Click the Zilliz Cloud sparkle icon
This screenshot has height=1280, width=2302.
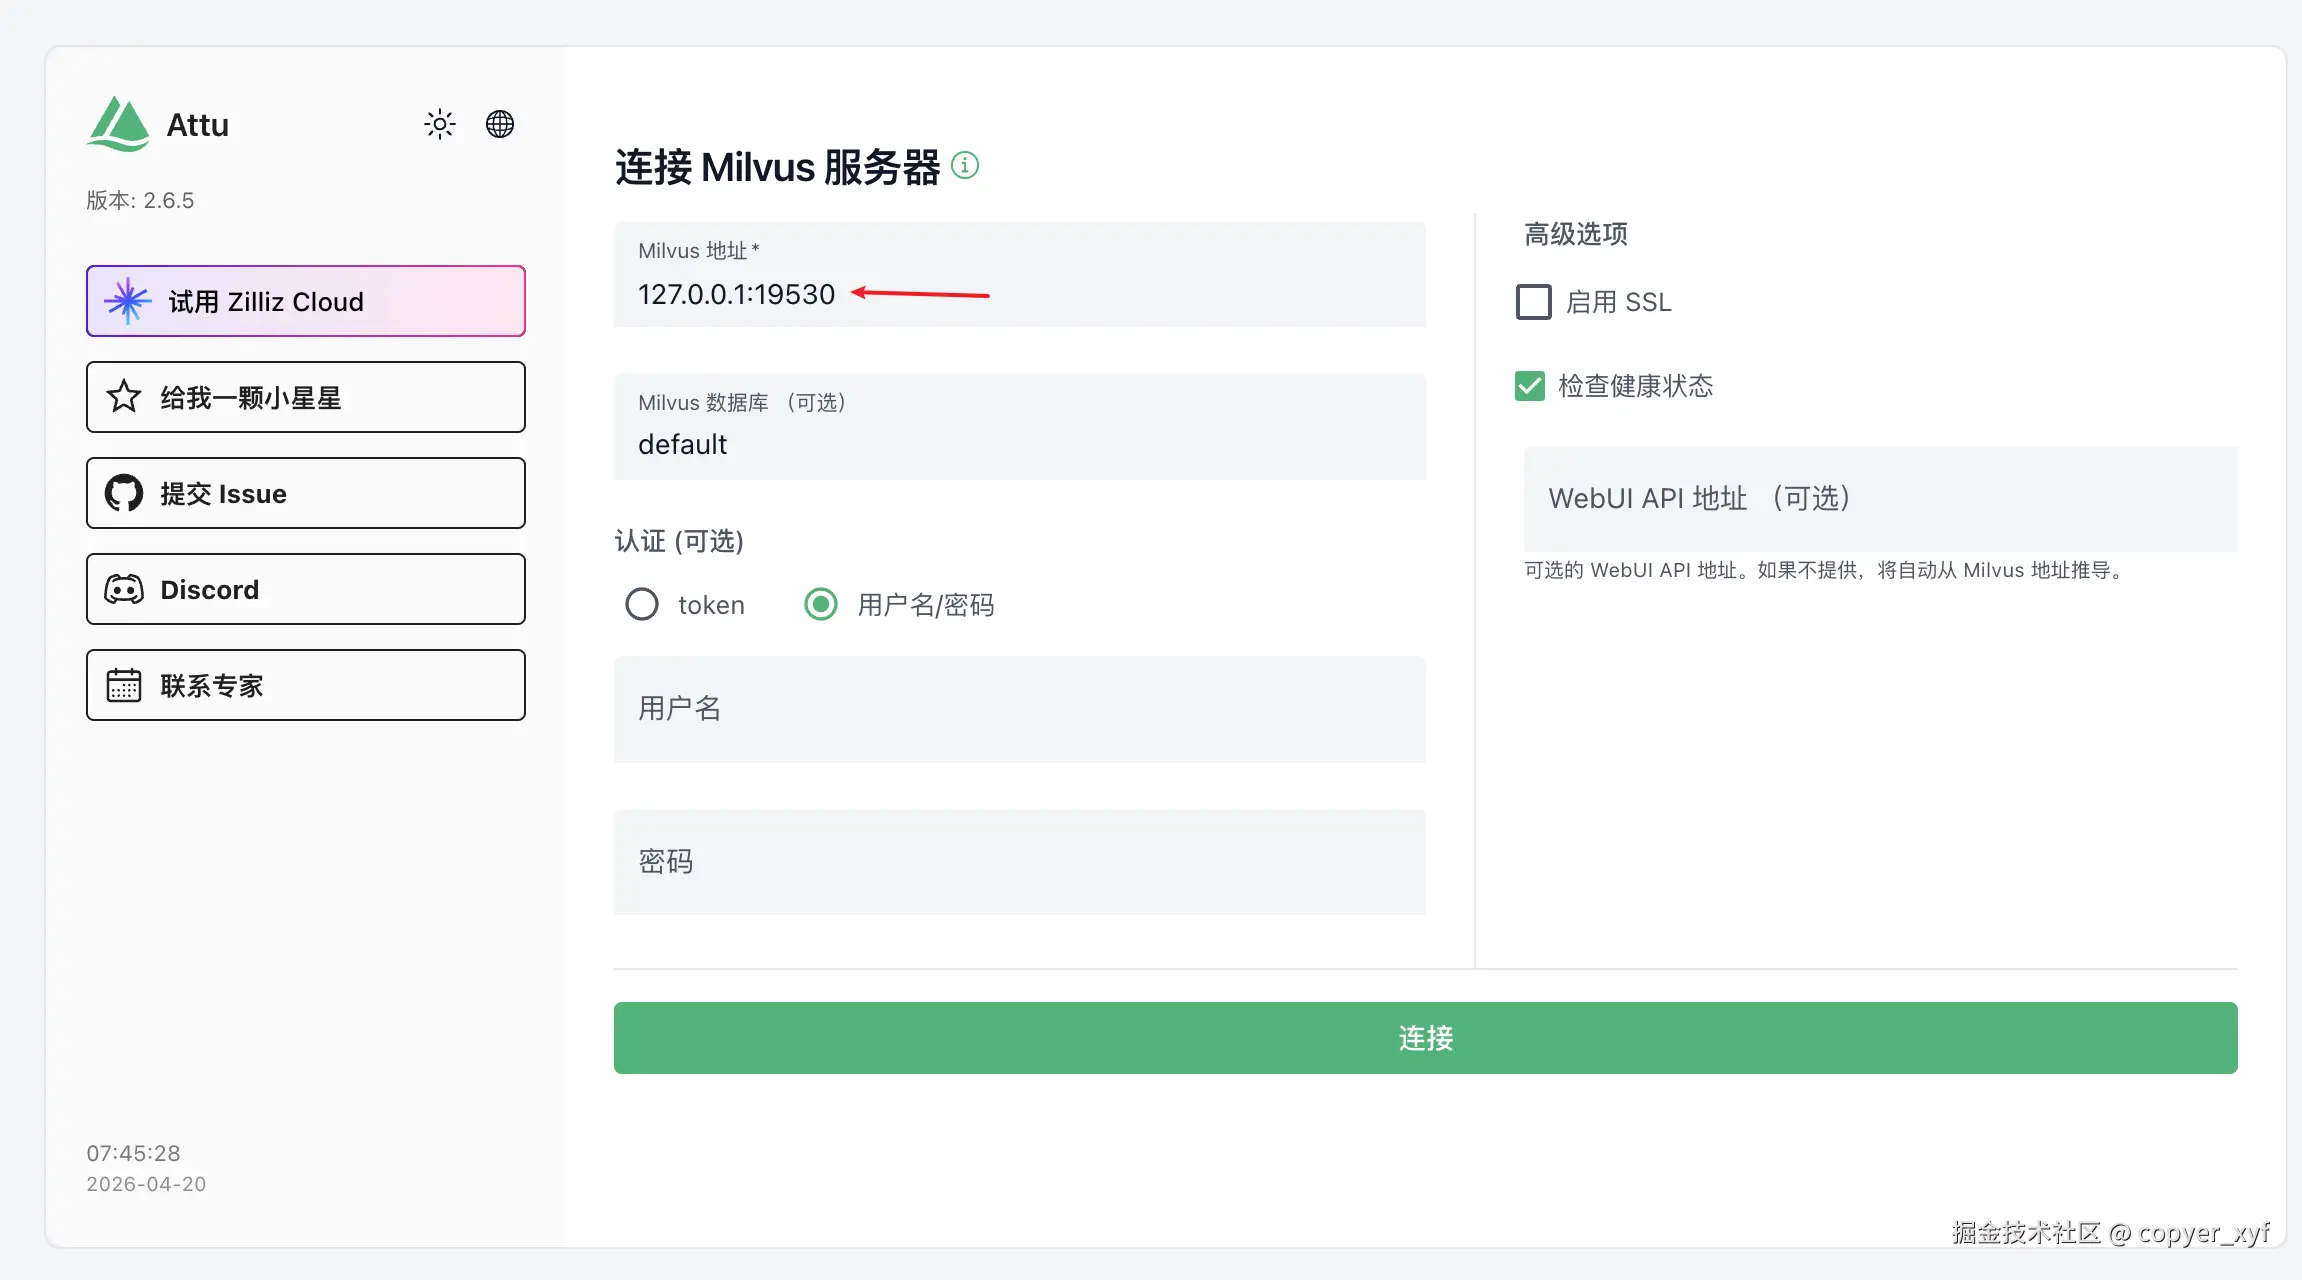(x=128, y=301)
